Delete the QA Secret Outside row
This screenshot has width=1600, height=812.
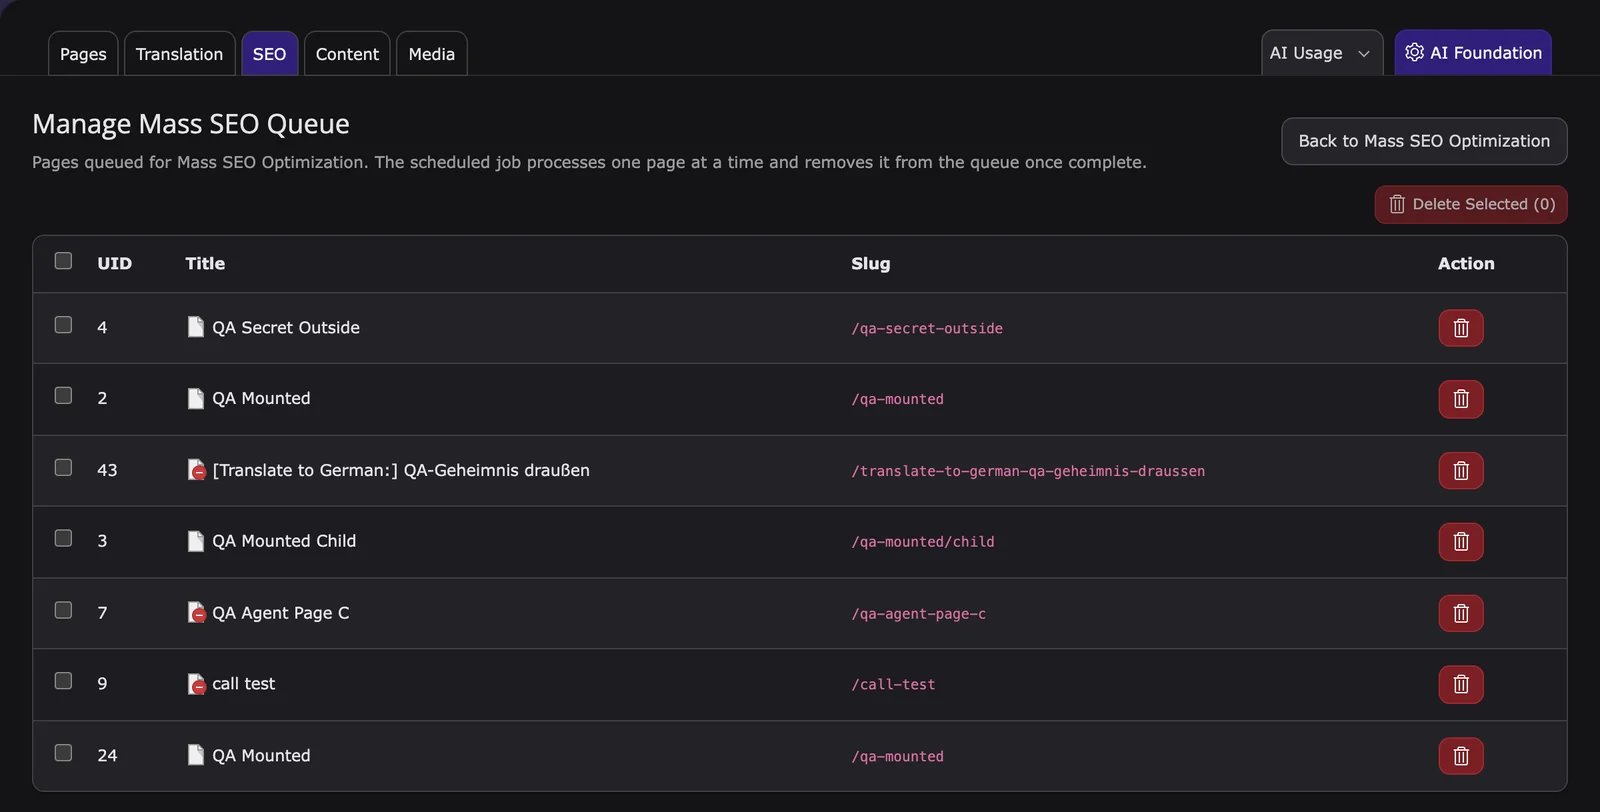(x=1461, y=328)
